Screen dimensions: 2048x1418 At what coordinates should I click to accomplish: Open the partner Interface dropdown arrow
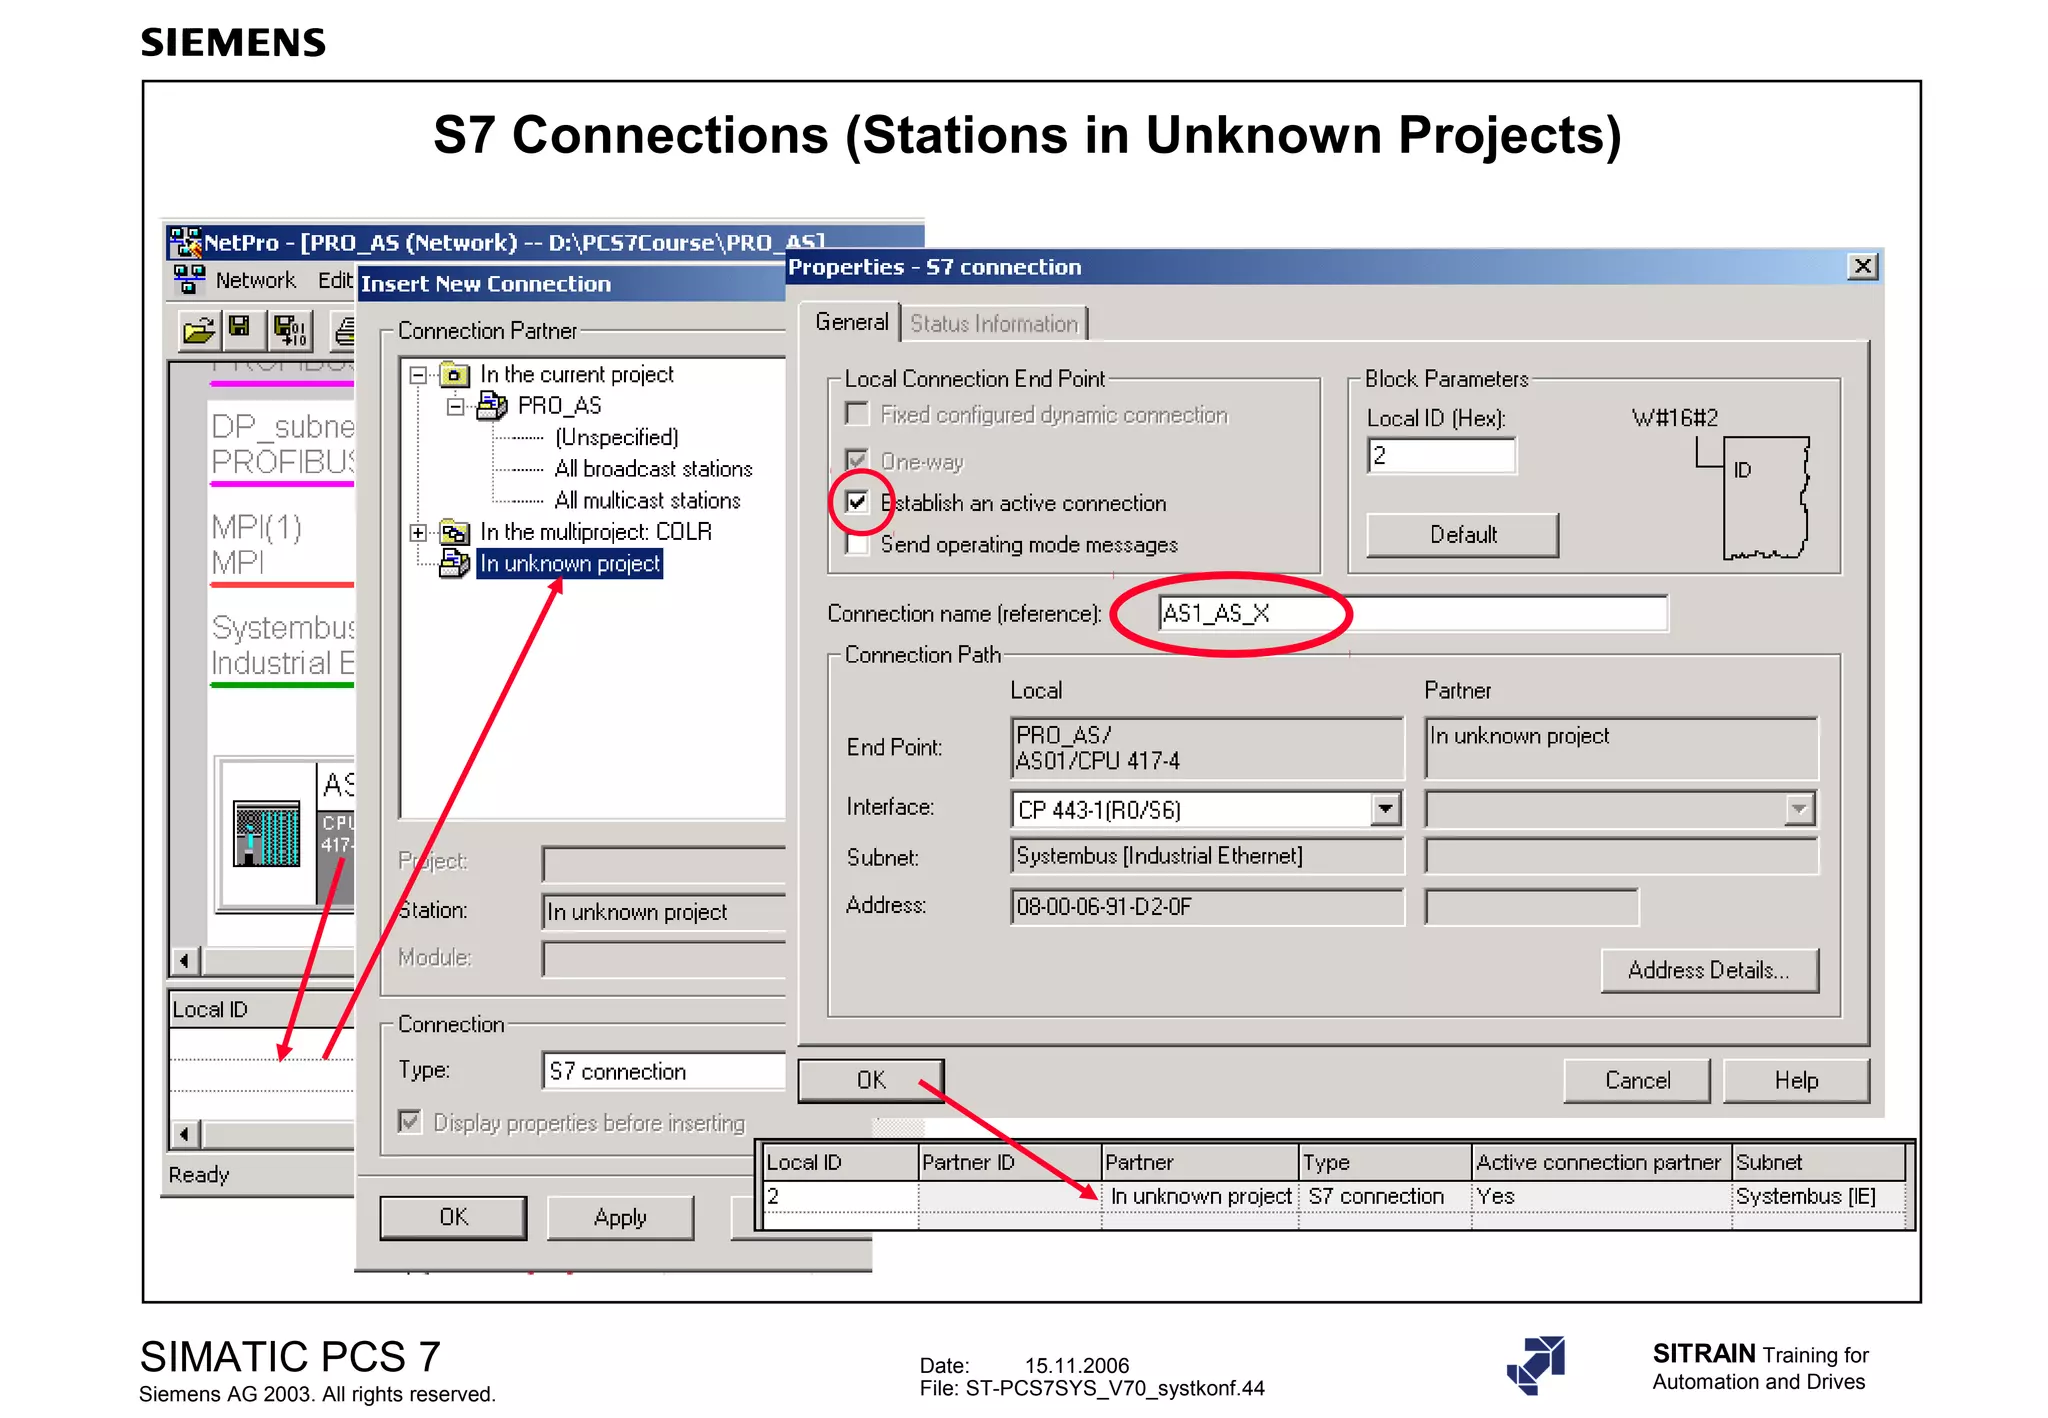[1799, 808]
